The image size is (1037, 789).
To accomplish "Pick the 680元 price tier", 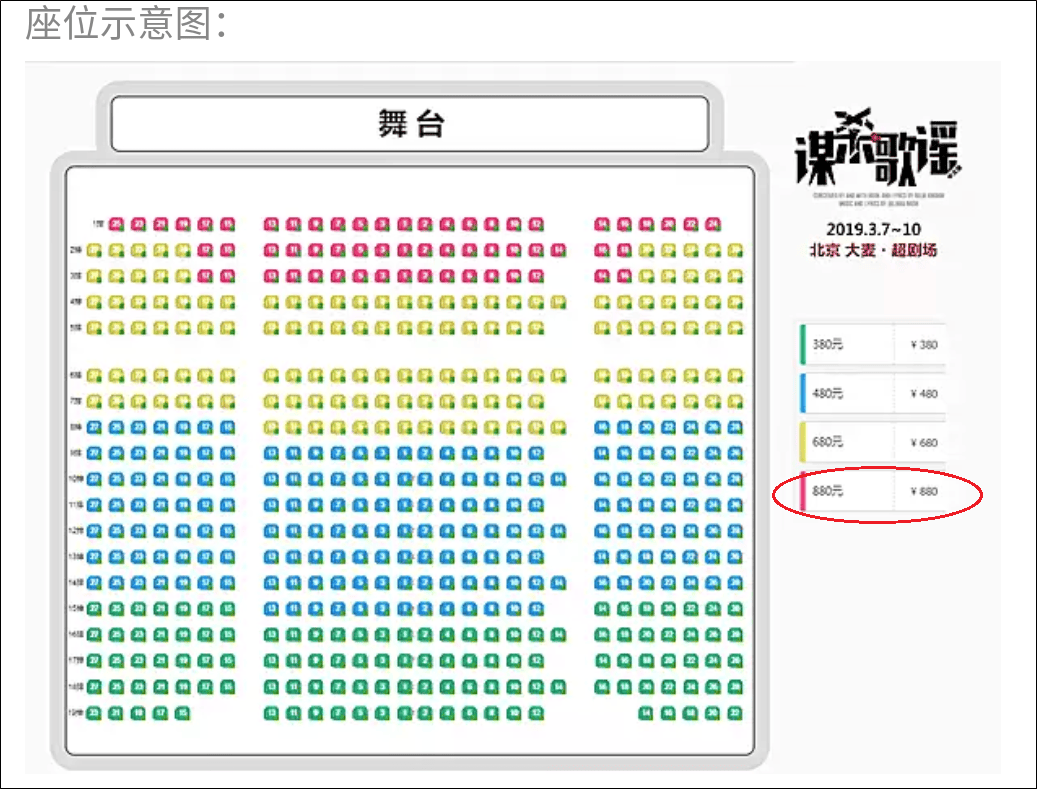I will (873, 442).
